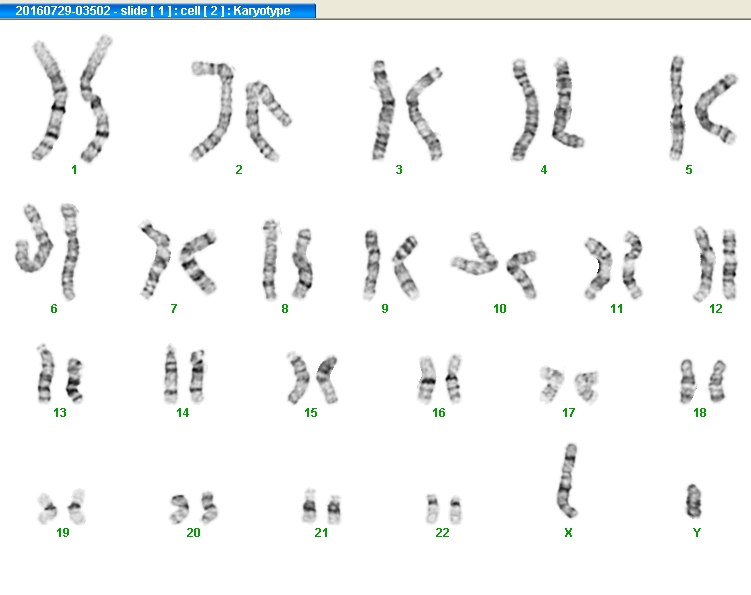Click the green label '18'

(x=700, y=412)
